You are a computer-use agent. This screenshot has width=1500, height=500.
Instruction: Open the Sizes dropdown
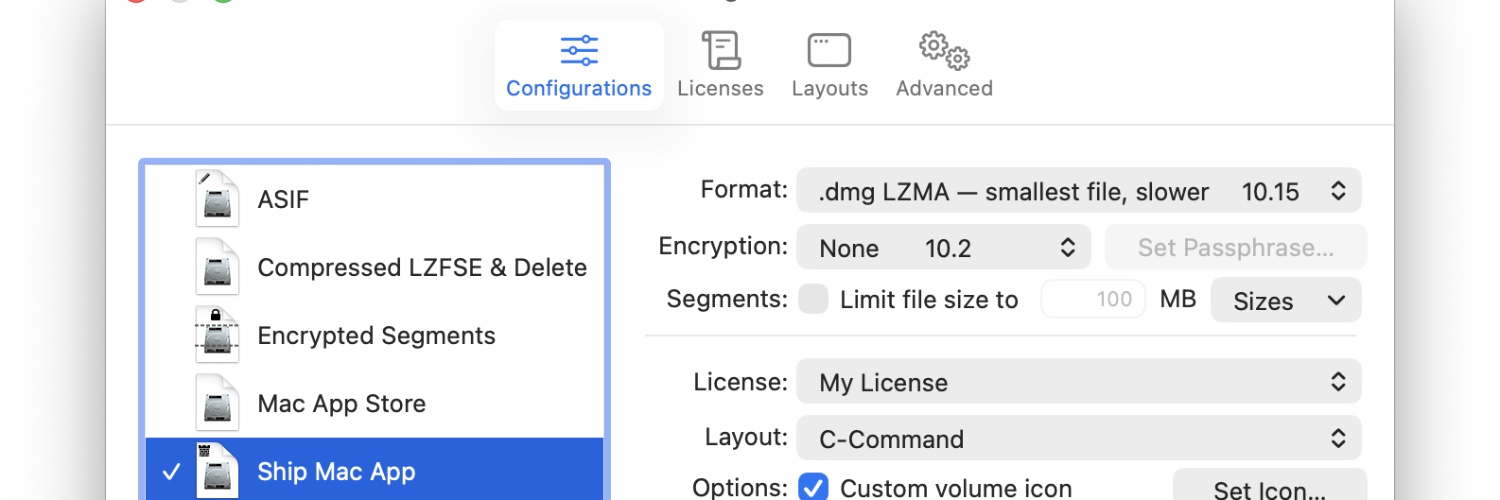coord(1286,300)
